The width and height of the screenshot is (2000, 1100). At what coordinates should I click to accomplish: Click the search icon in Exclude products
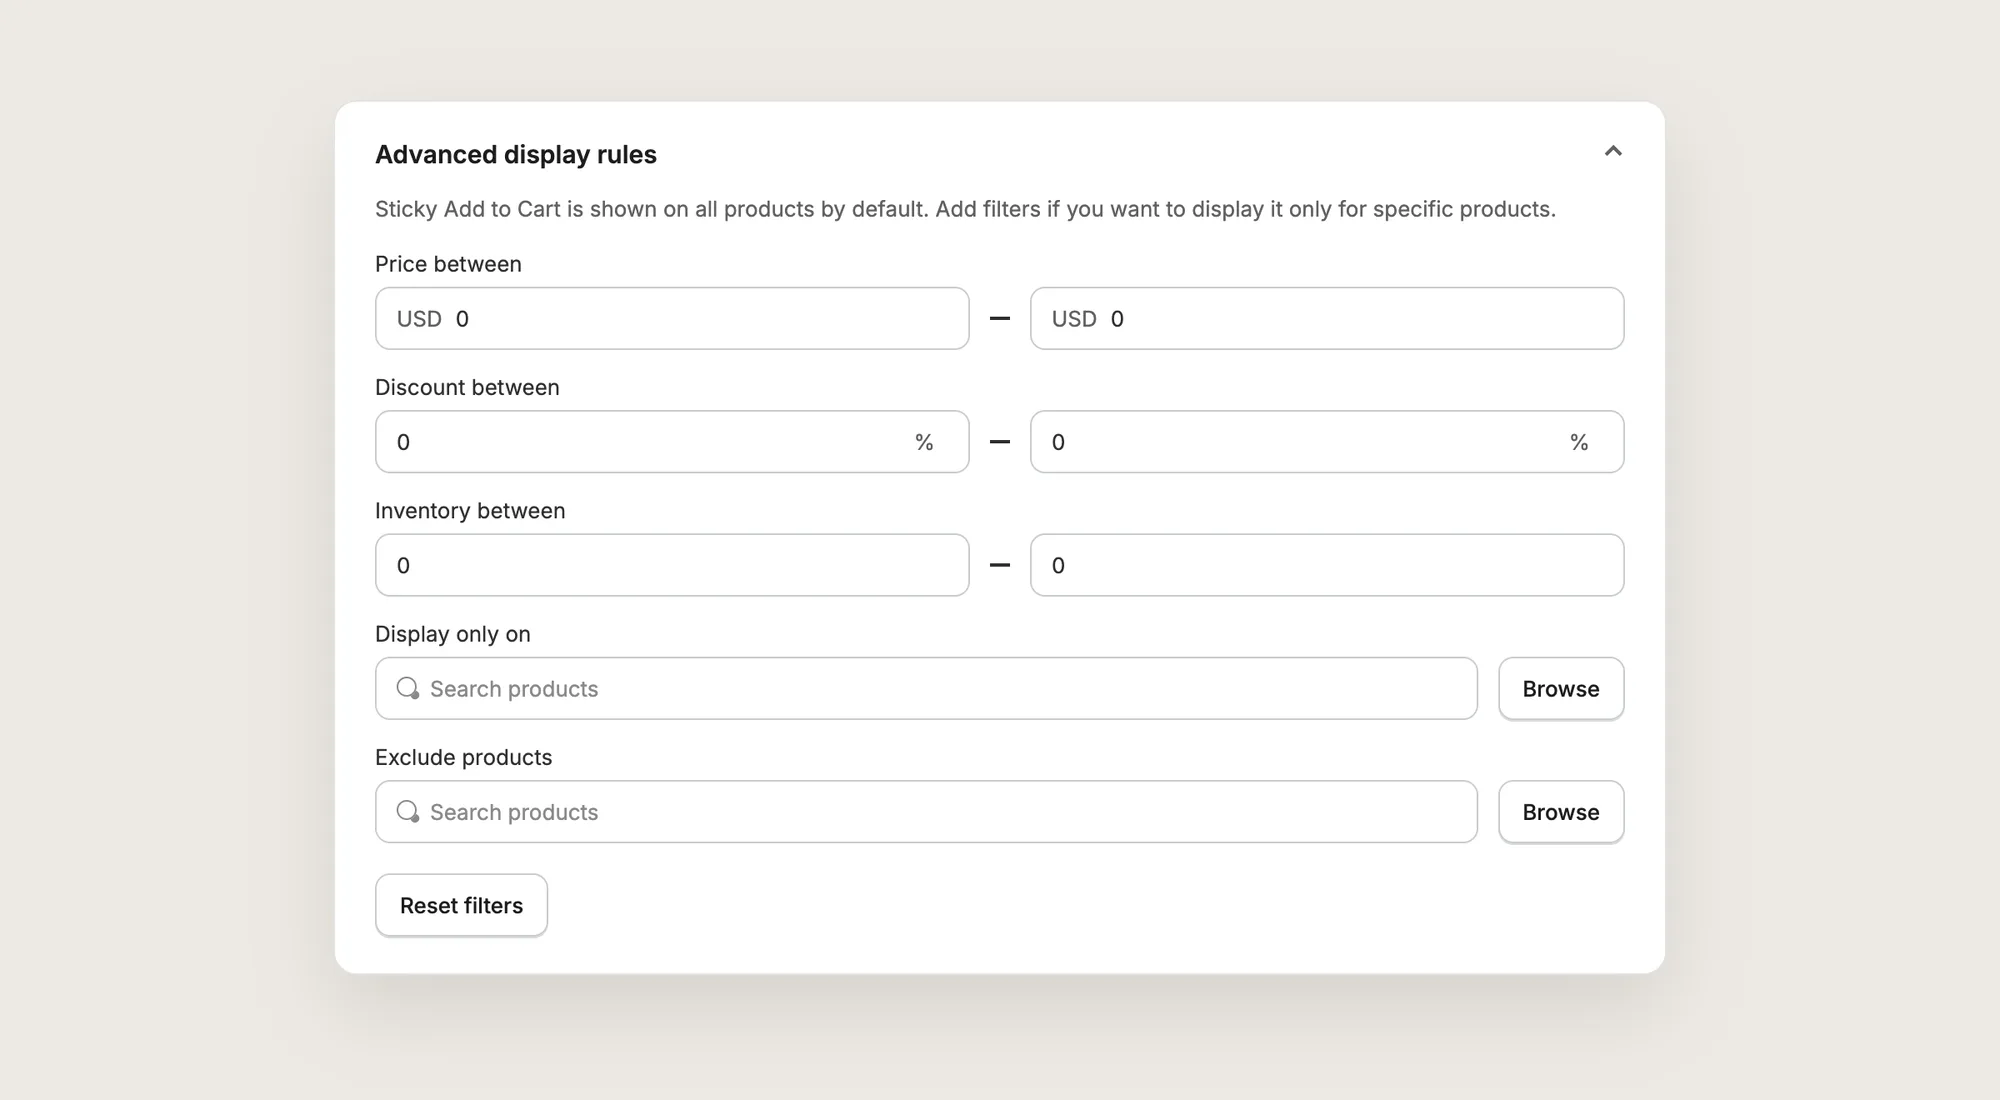(408, 811)
